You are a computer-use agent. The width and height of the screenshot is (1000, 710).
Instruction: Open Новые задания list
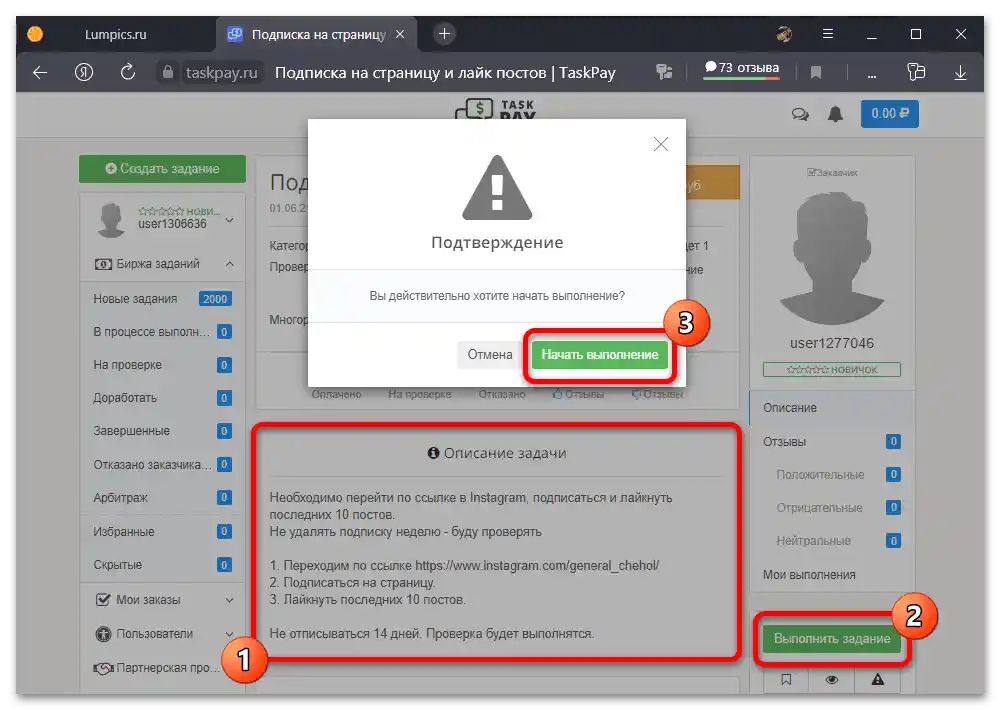click(x=163, y=299)
